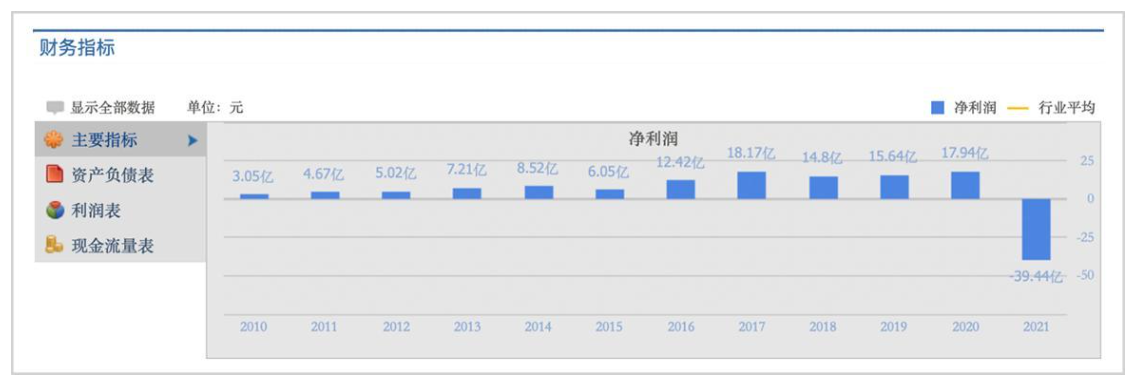
Task: Toggle the 行业平均 yellow legend line
Action: coord(1016,108)
